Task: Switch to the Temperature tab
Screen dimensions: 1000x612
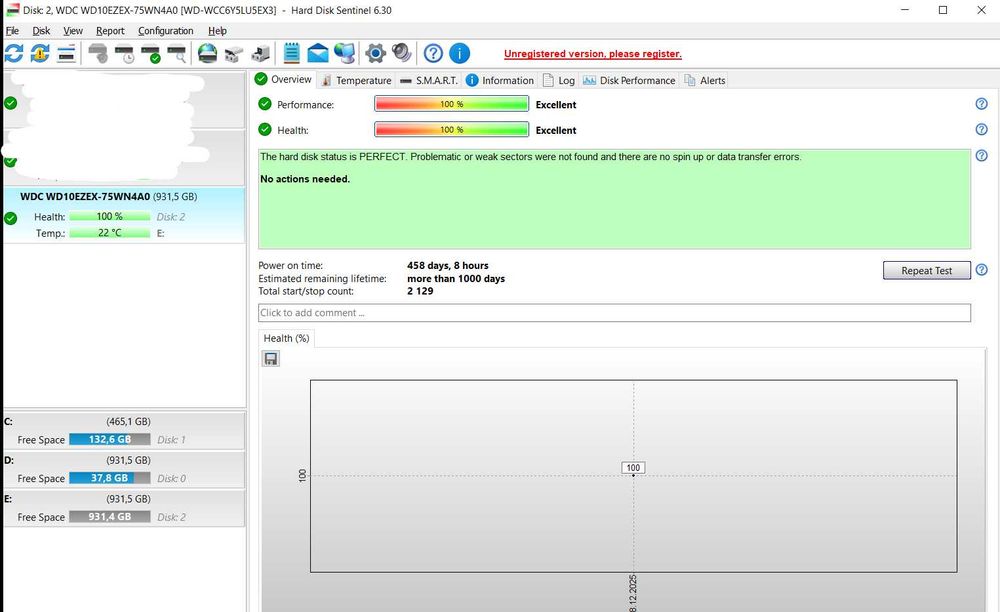Action: point(357,80)
